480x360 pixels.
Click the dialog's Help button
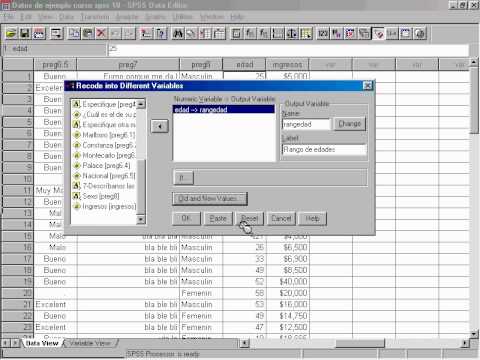tap(313, 219)
